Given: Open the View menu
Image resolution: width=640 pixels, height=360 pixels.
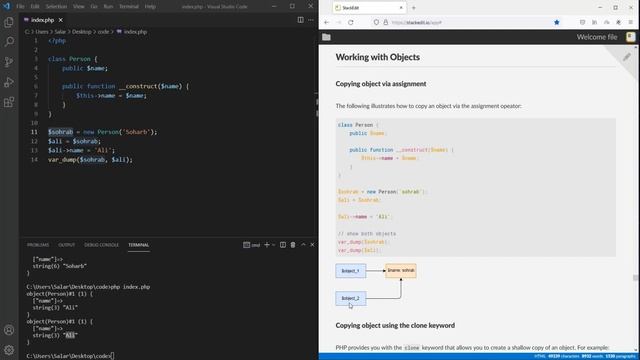Looking at the screenshot, I should pyautogui.click(x=79, y=7).
